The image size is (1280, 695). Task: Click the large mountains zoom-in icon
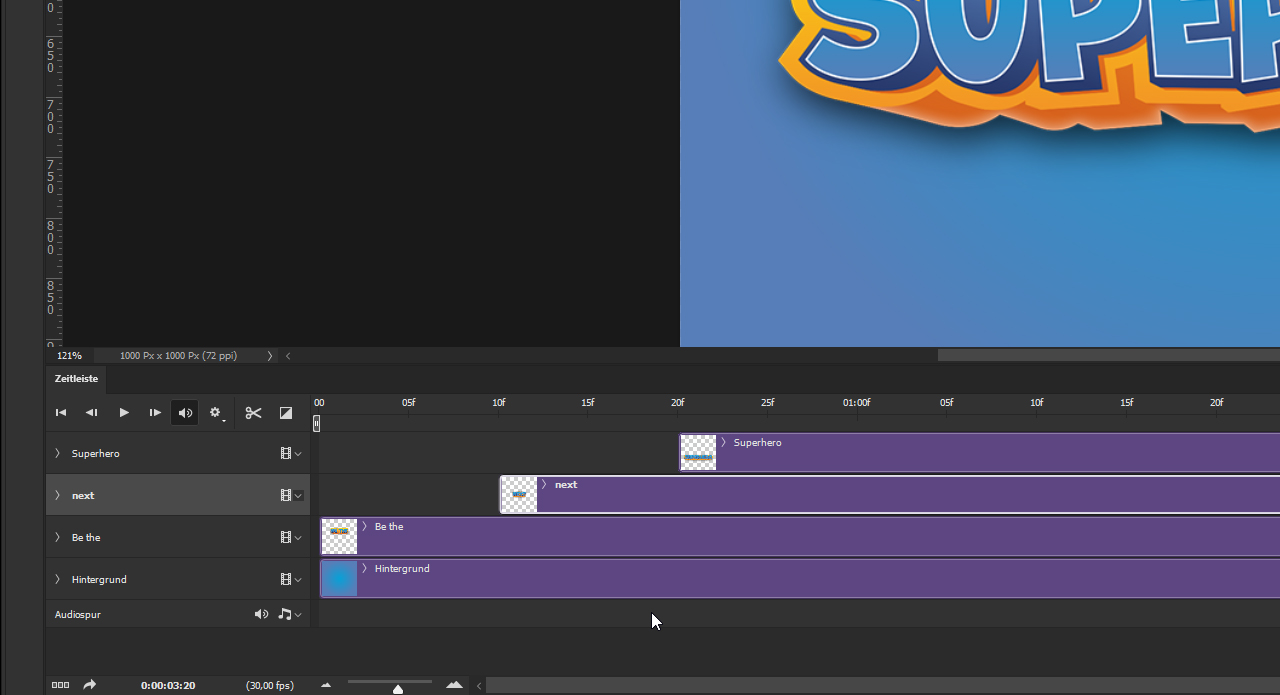[x=455, y=685]
